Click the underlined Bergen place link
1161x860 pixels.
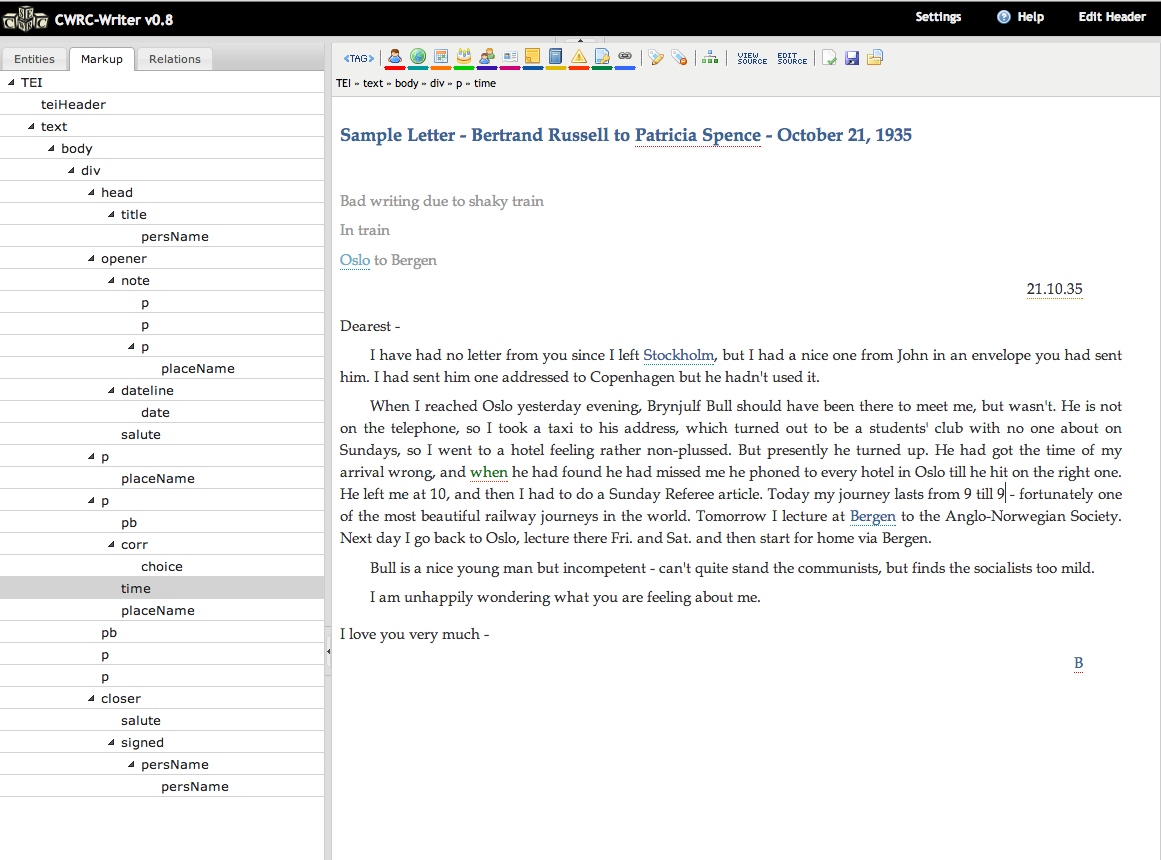tap(872, 516)
